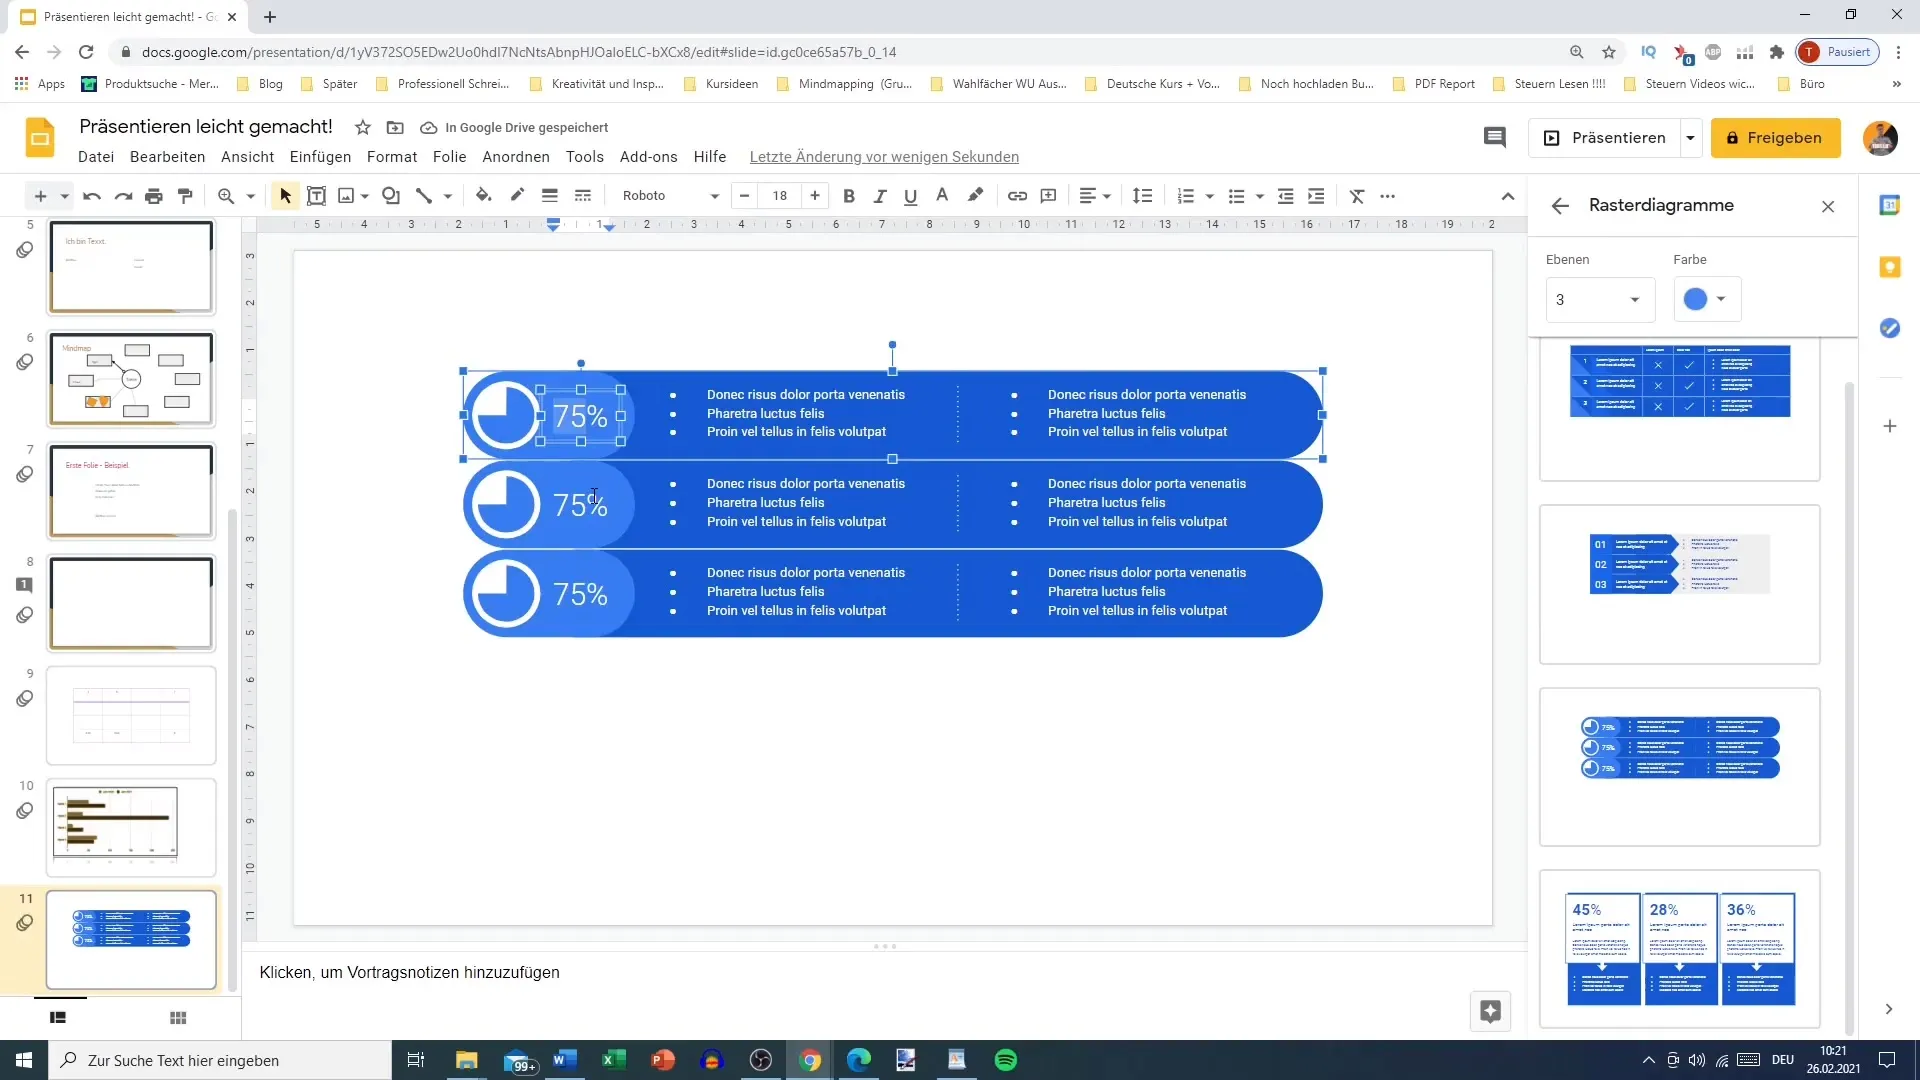Viewport: 1920px width, 1080px height.
Task: Click the border color pencil
Action: (x=517, y=196)
